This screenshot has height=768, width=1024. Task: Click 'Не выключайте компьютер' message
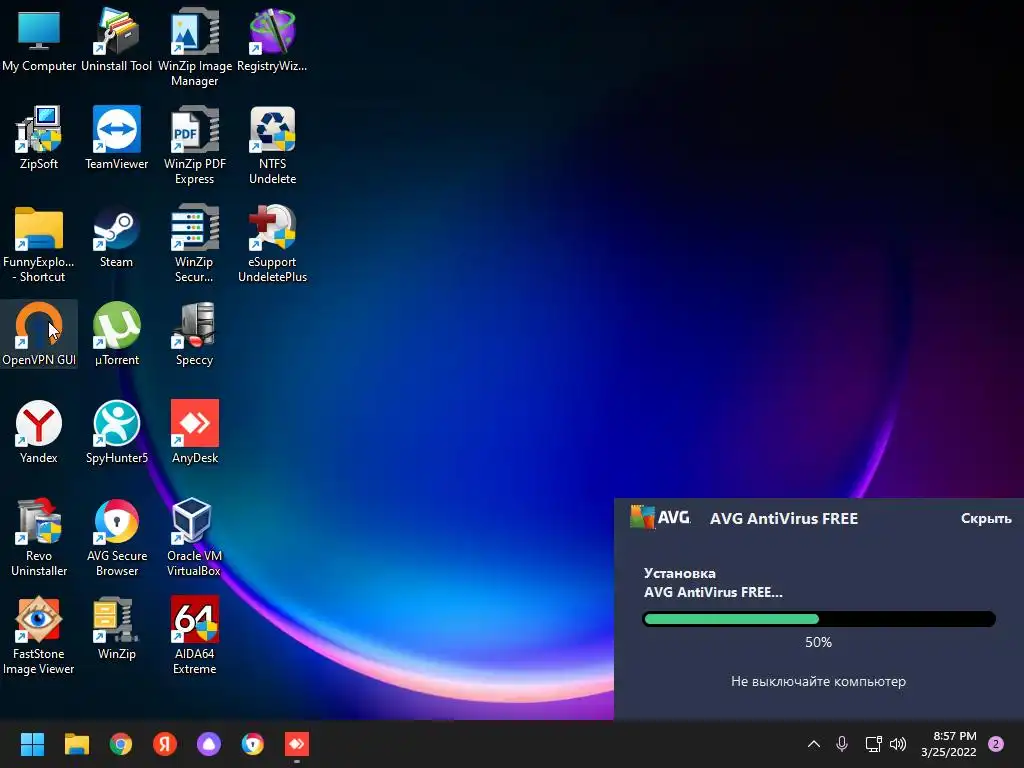click(818, 681)
